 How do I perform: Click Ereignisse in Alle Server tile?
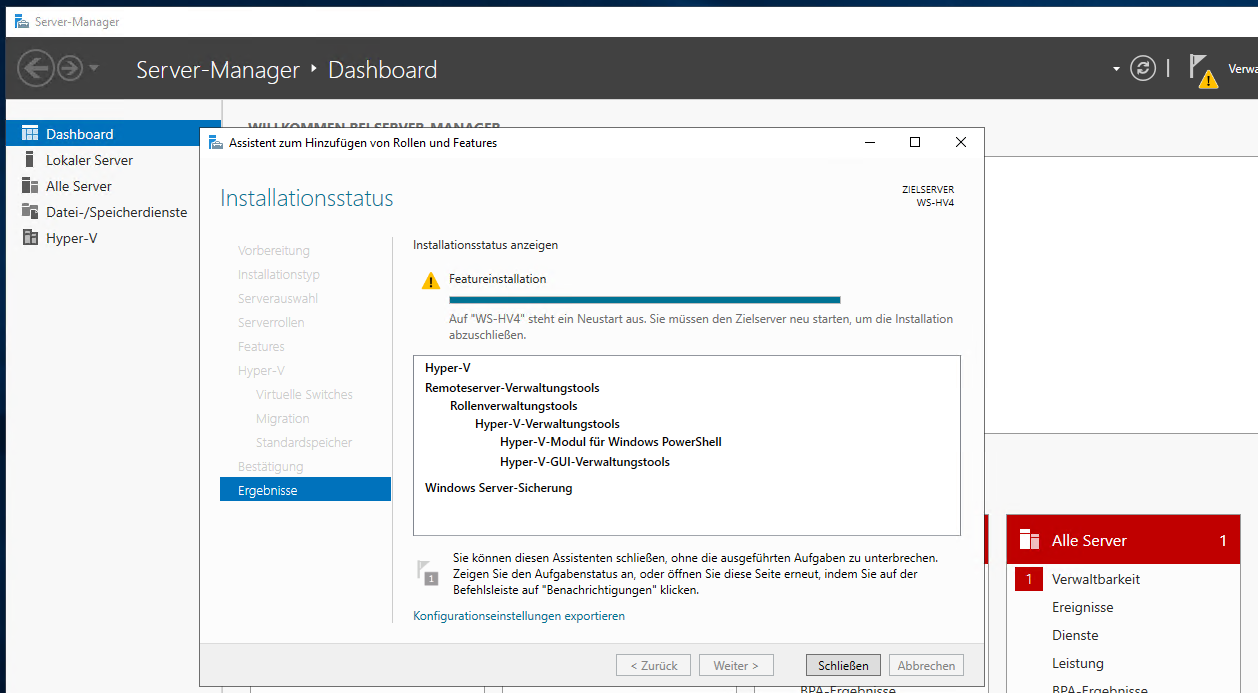coord(1083,607)
